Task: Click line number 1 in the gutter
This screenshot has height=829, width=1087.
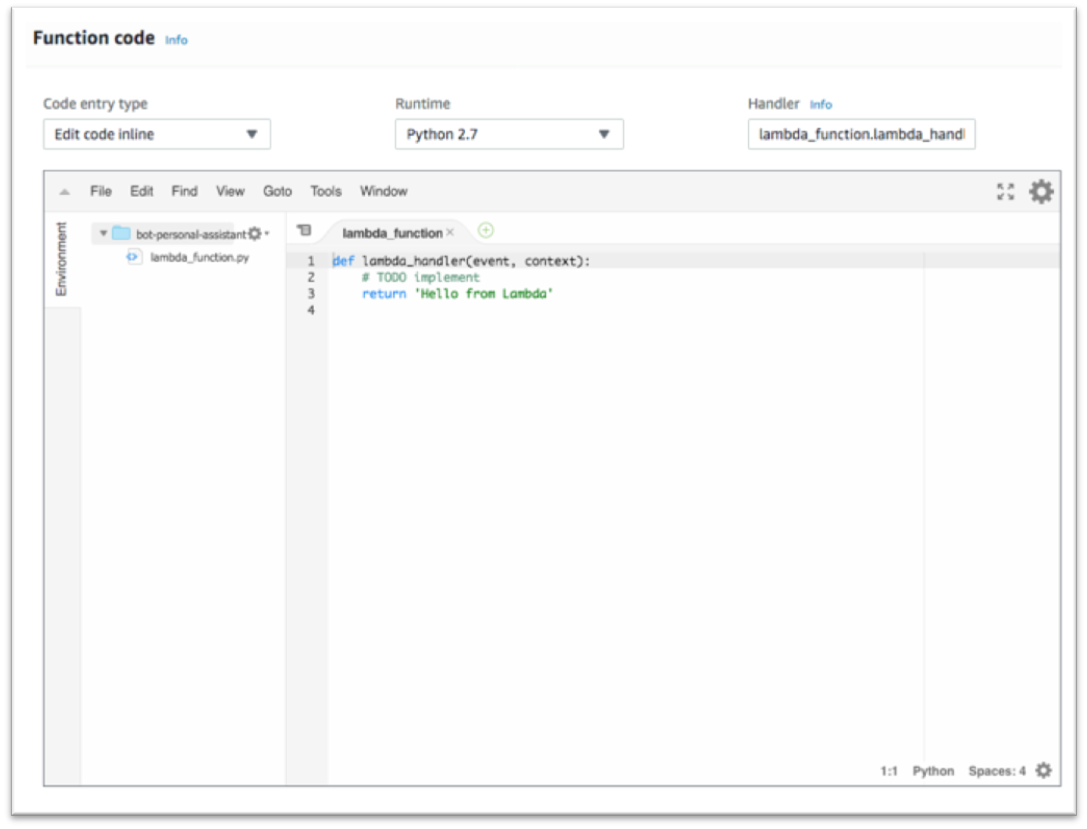Action: coord(311,261)
